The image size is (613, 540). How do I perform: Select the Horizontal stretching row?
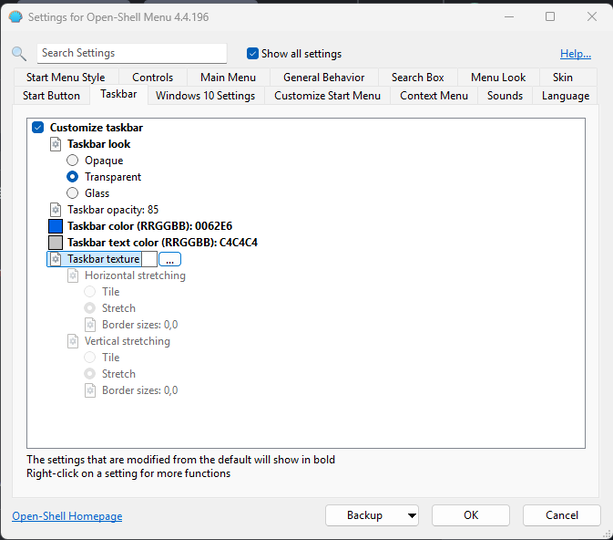[x=135, y=276]
